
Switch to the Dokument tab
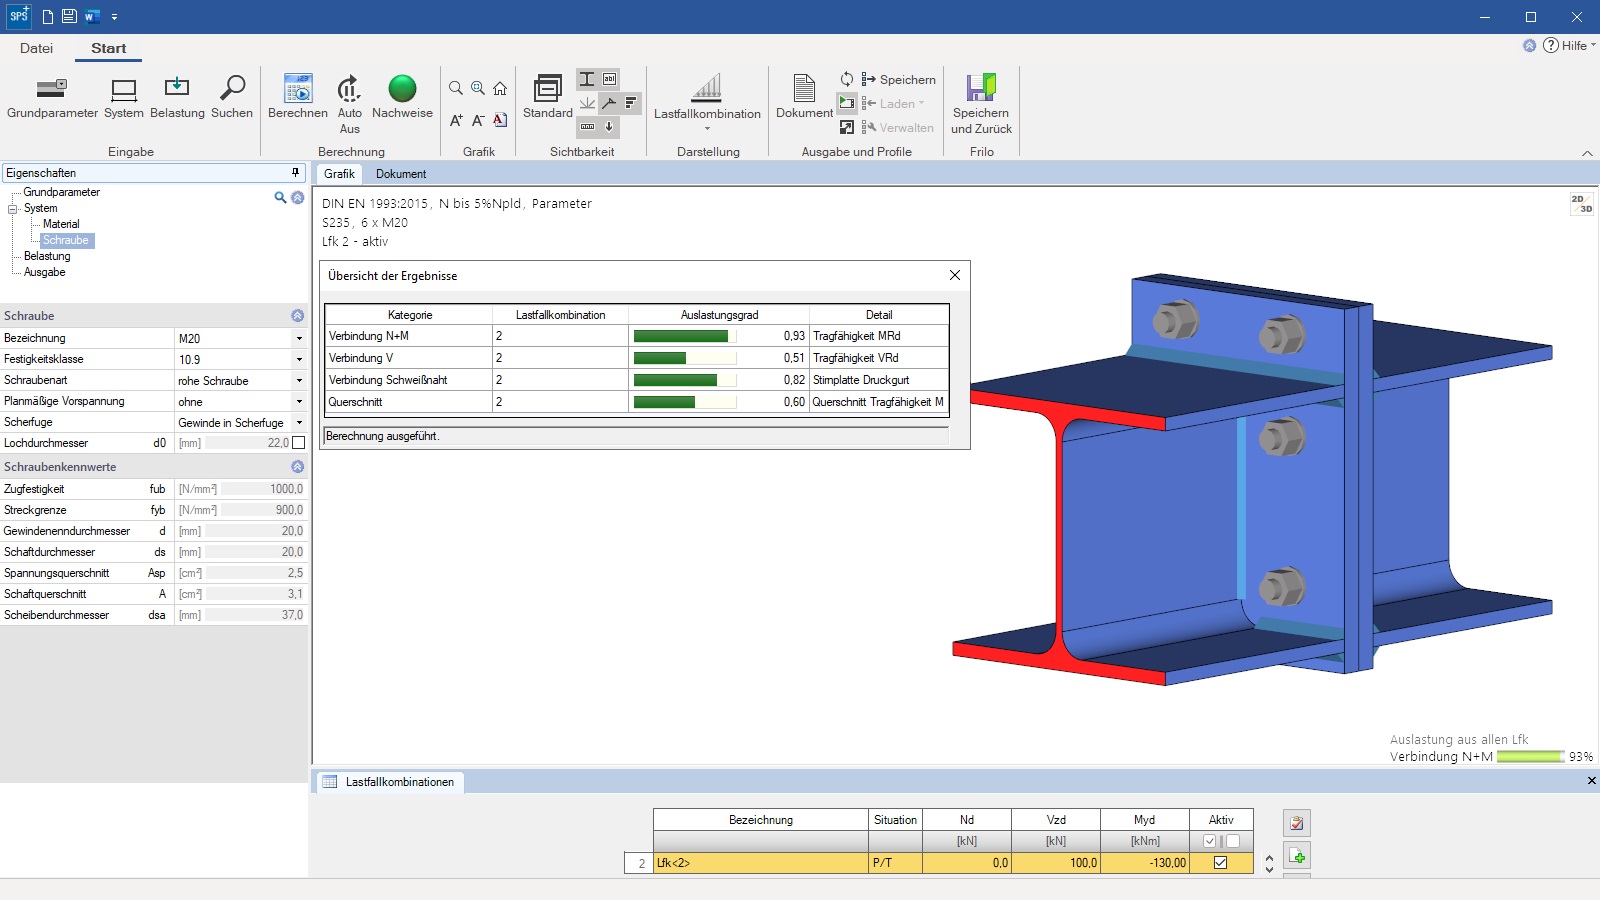401,174
